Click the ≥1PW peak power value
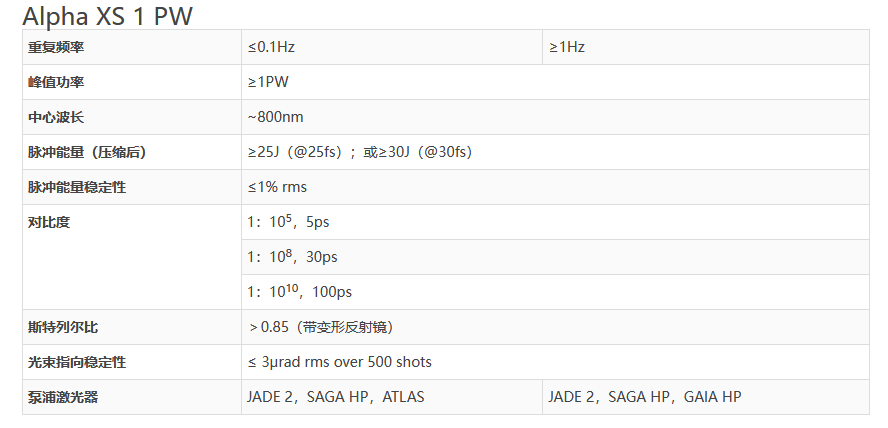The width and height of the screenshot is (888, 428). [268, 82]
